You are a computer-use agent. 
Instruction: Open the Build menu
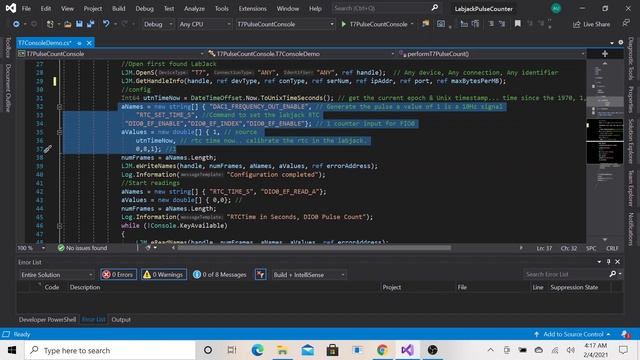(x=119, y=9)
